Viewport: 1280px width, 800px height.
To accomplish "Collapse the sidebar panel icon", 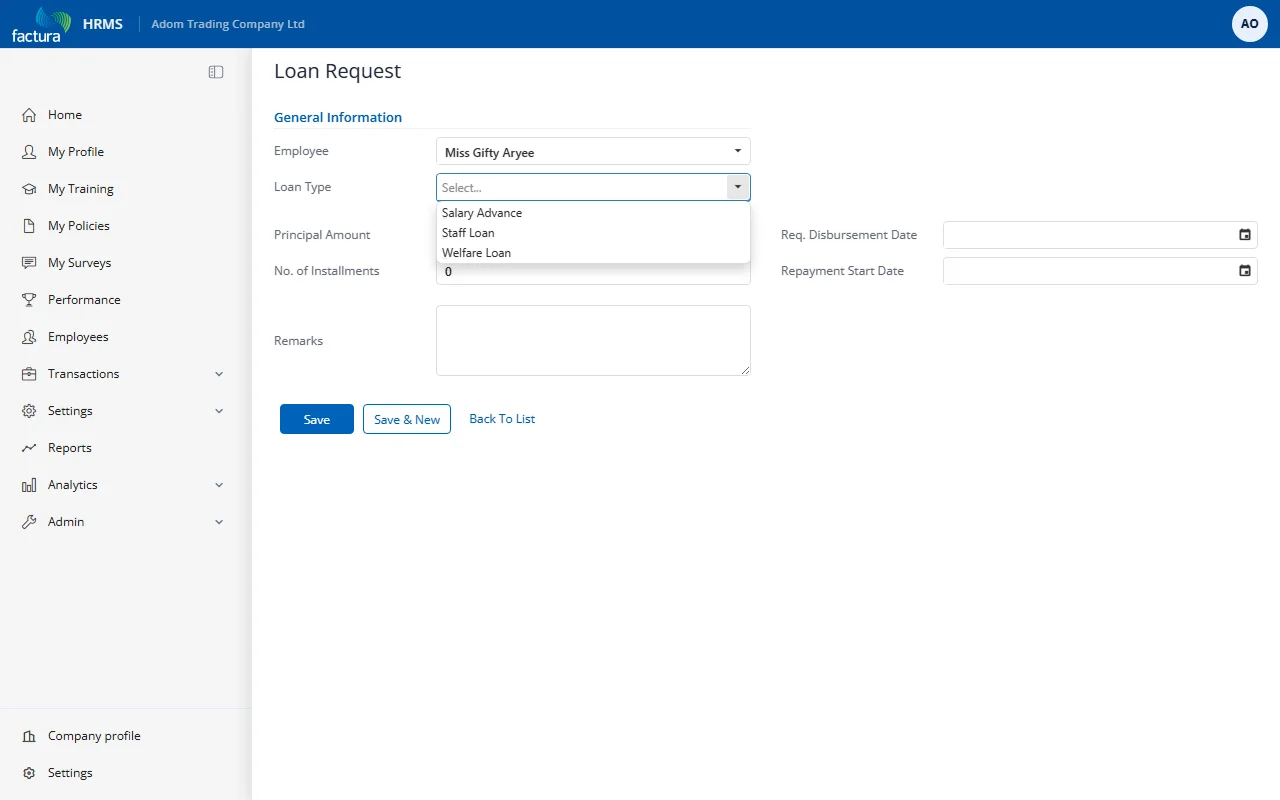I will coord(216,72).
